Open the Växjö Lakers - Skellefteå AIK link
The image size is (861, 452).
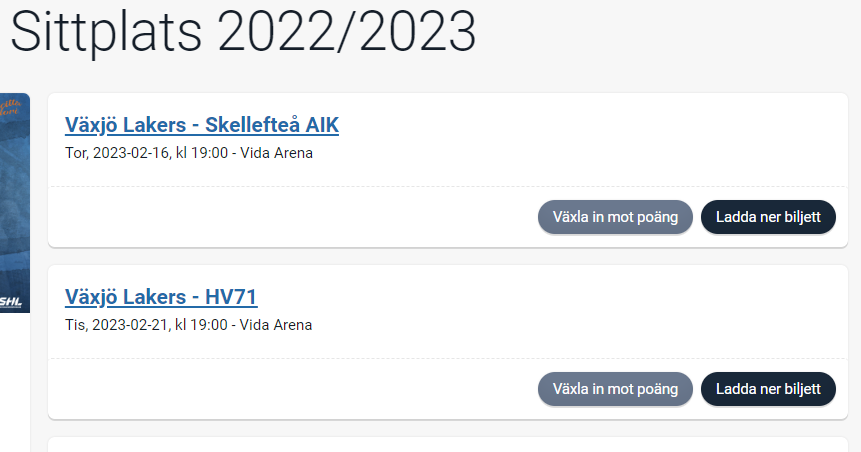click(202, 125)
